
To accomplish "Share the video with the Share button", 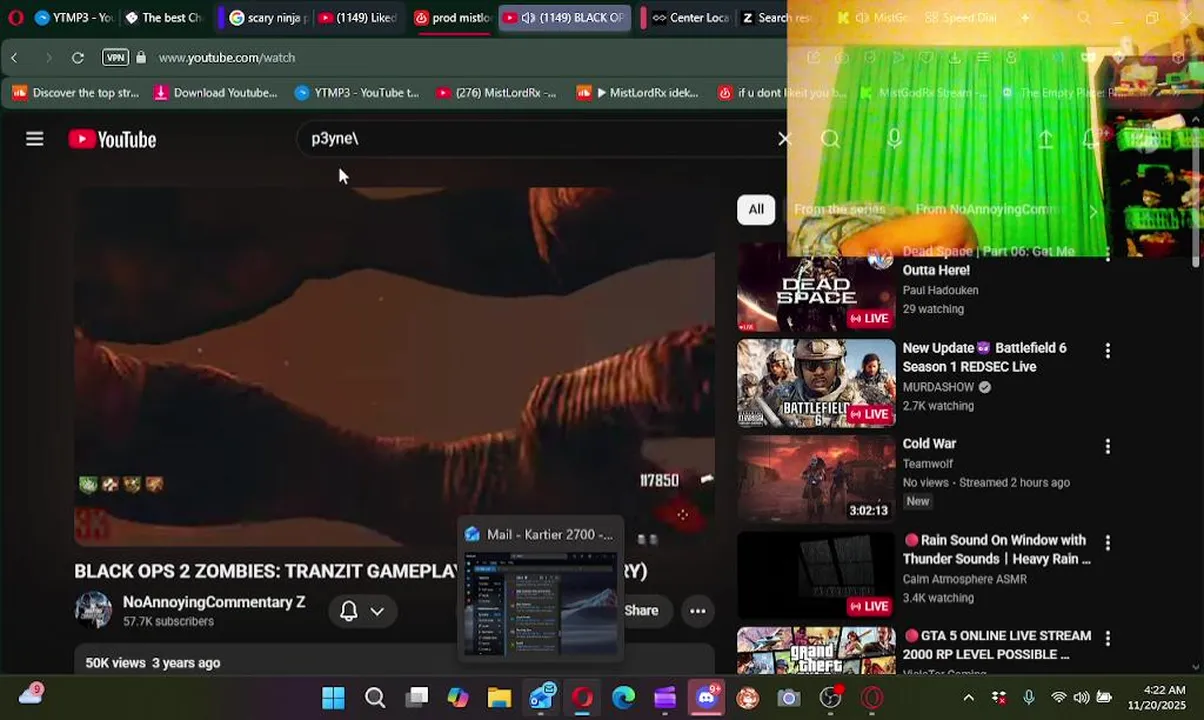I will 641,611.
